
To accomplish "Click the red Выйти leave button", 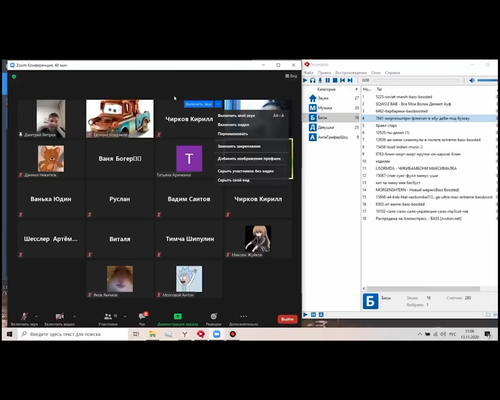I will point(287,319).
